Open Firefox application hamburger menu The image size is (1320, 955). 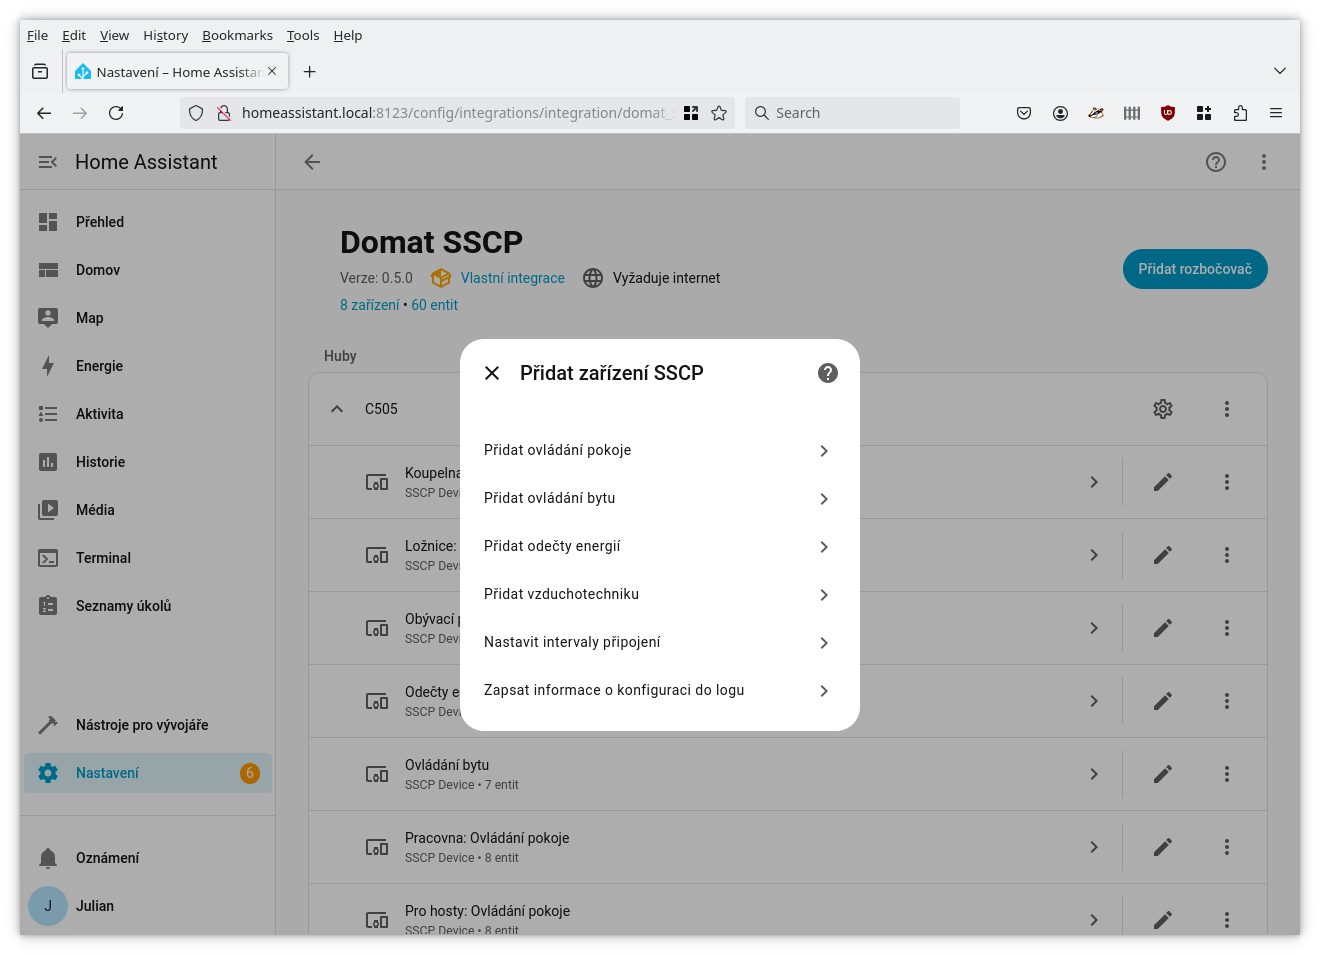pos(1276,113)
